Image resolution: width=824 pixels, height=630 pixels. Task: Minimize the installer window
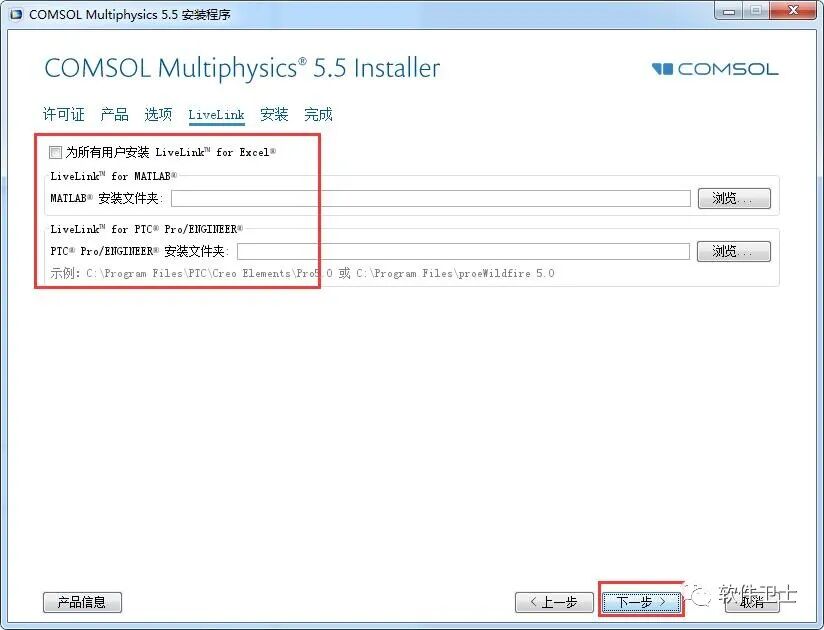[728, 11]
